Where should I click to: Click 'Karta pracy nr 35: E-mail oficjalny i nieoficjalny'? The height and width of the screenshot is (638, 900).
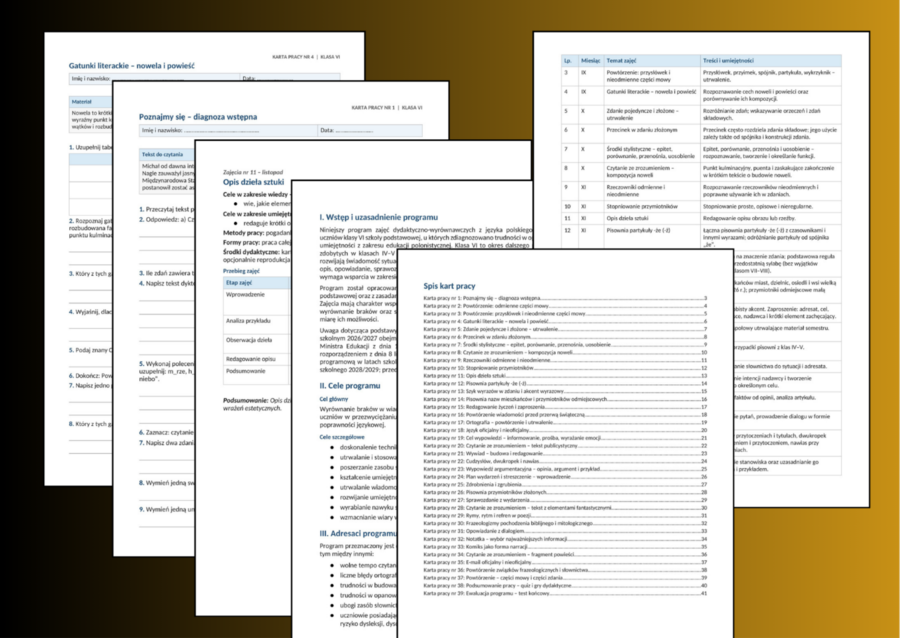565,562
